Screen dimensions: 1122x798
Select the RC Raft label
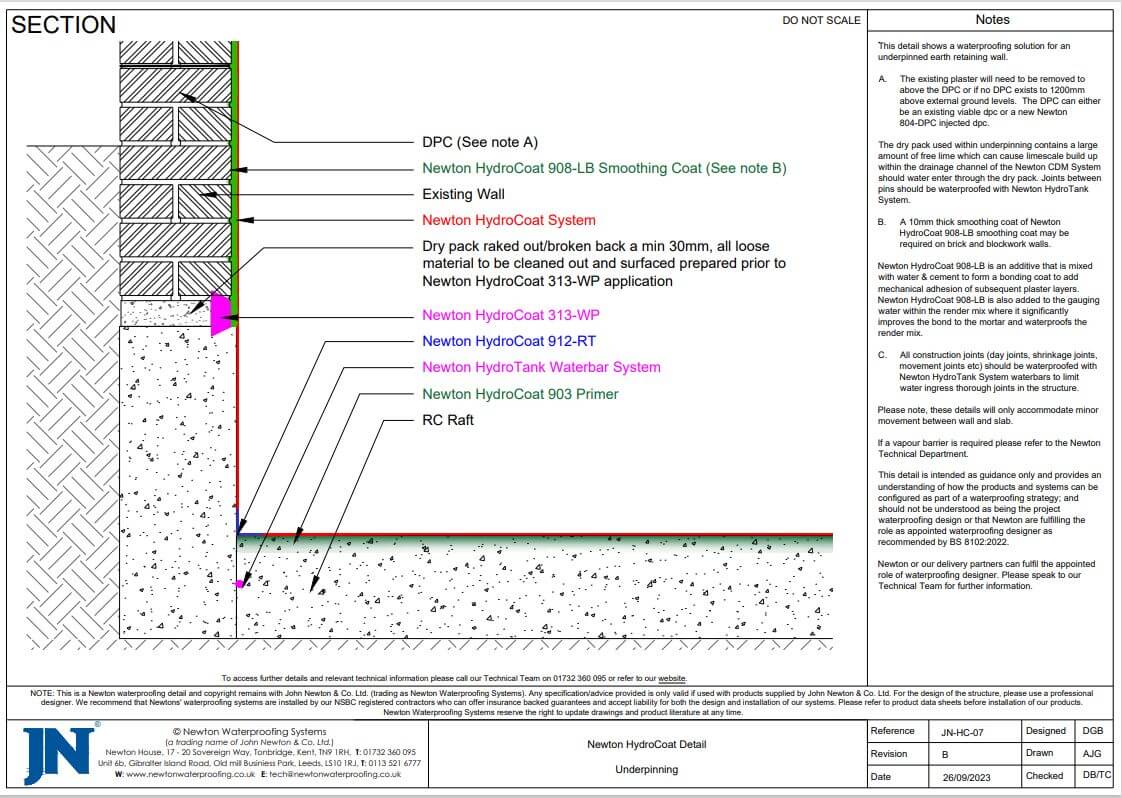[x=448, y=420]
